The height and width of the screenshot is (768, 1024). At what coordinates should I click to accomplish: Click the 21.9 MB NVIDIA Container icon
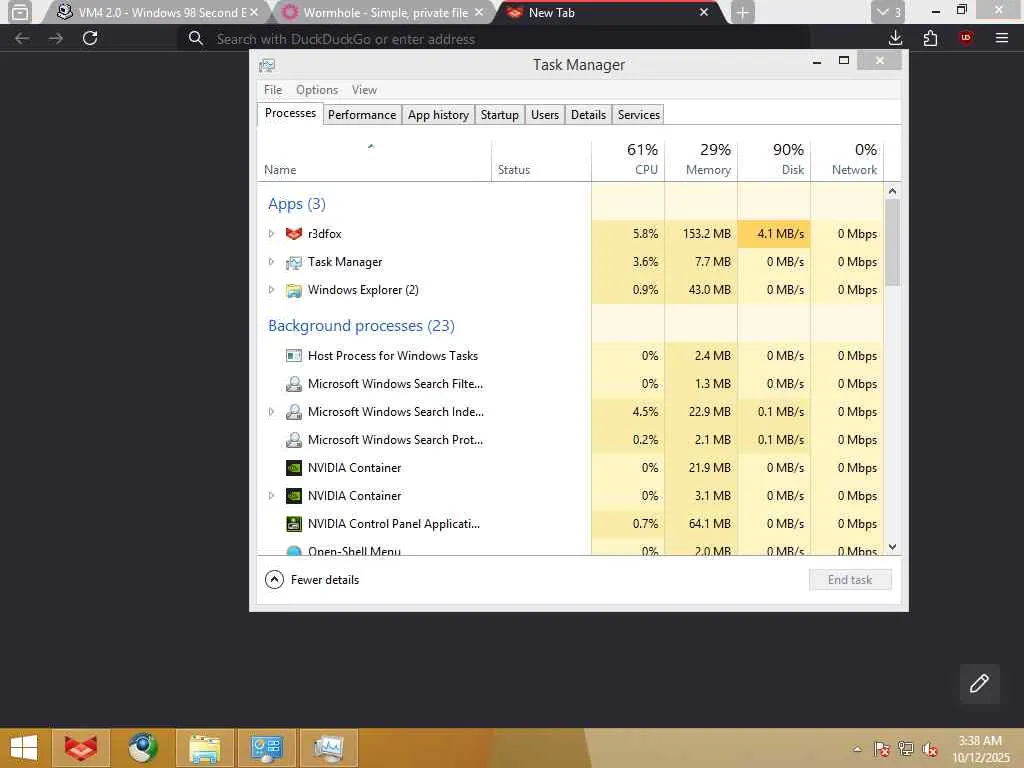pos(294,468)
